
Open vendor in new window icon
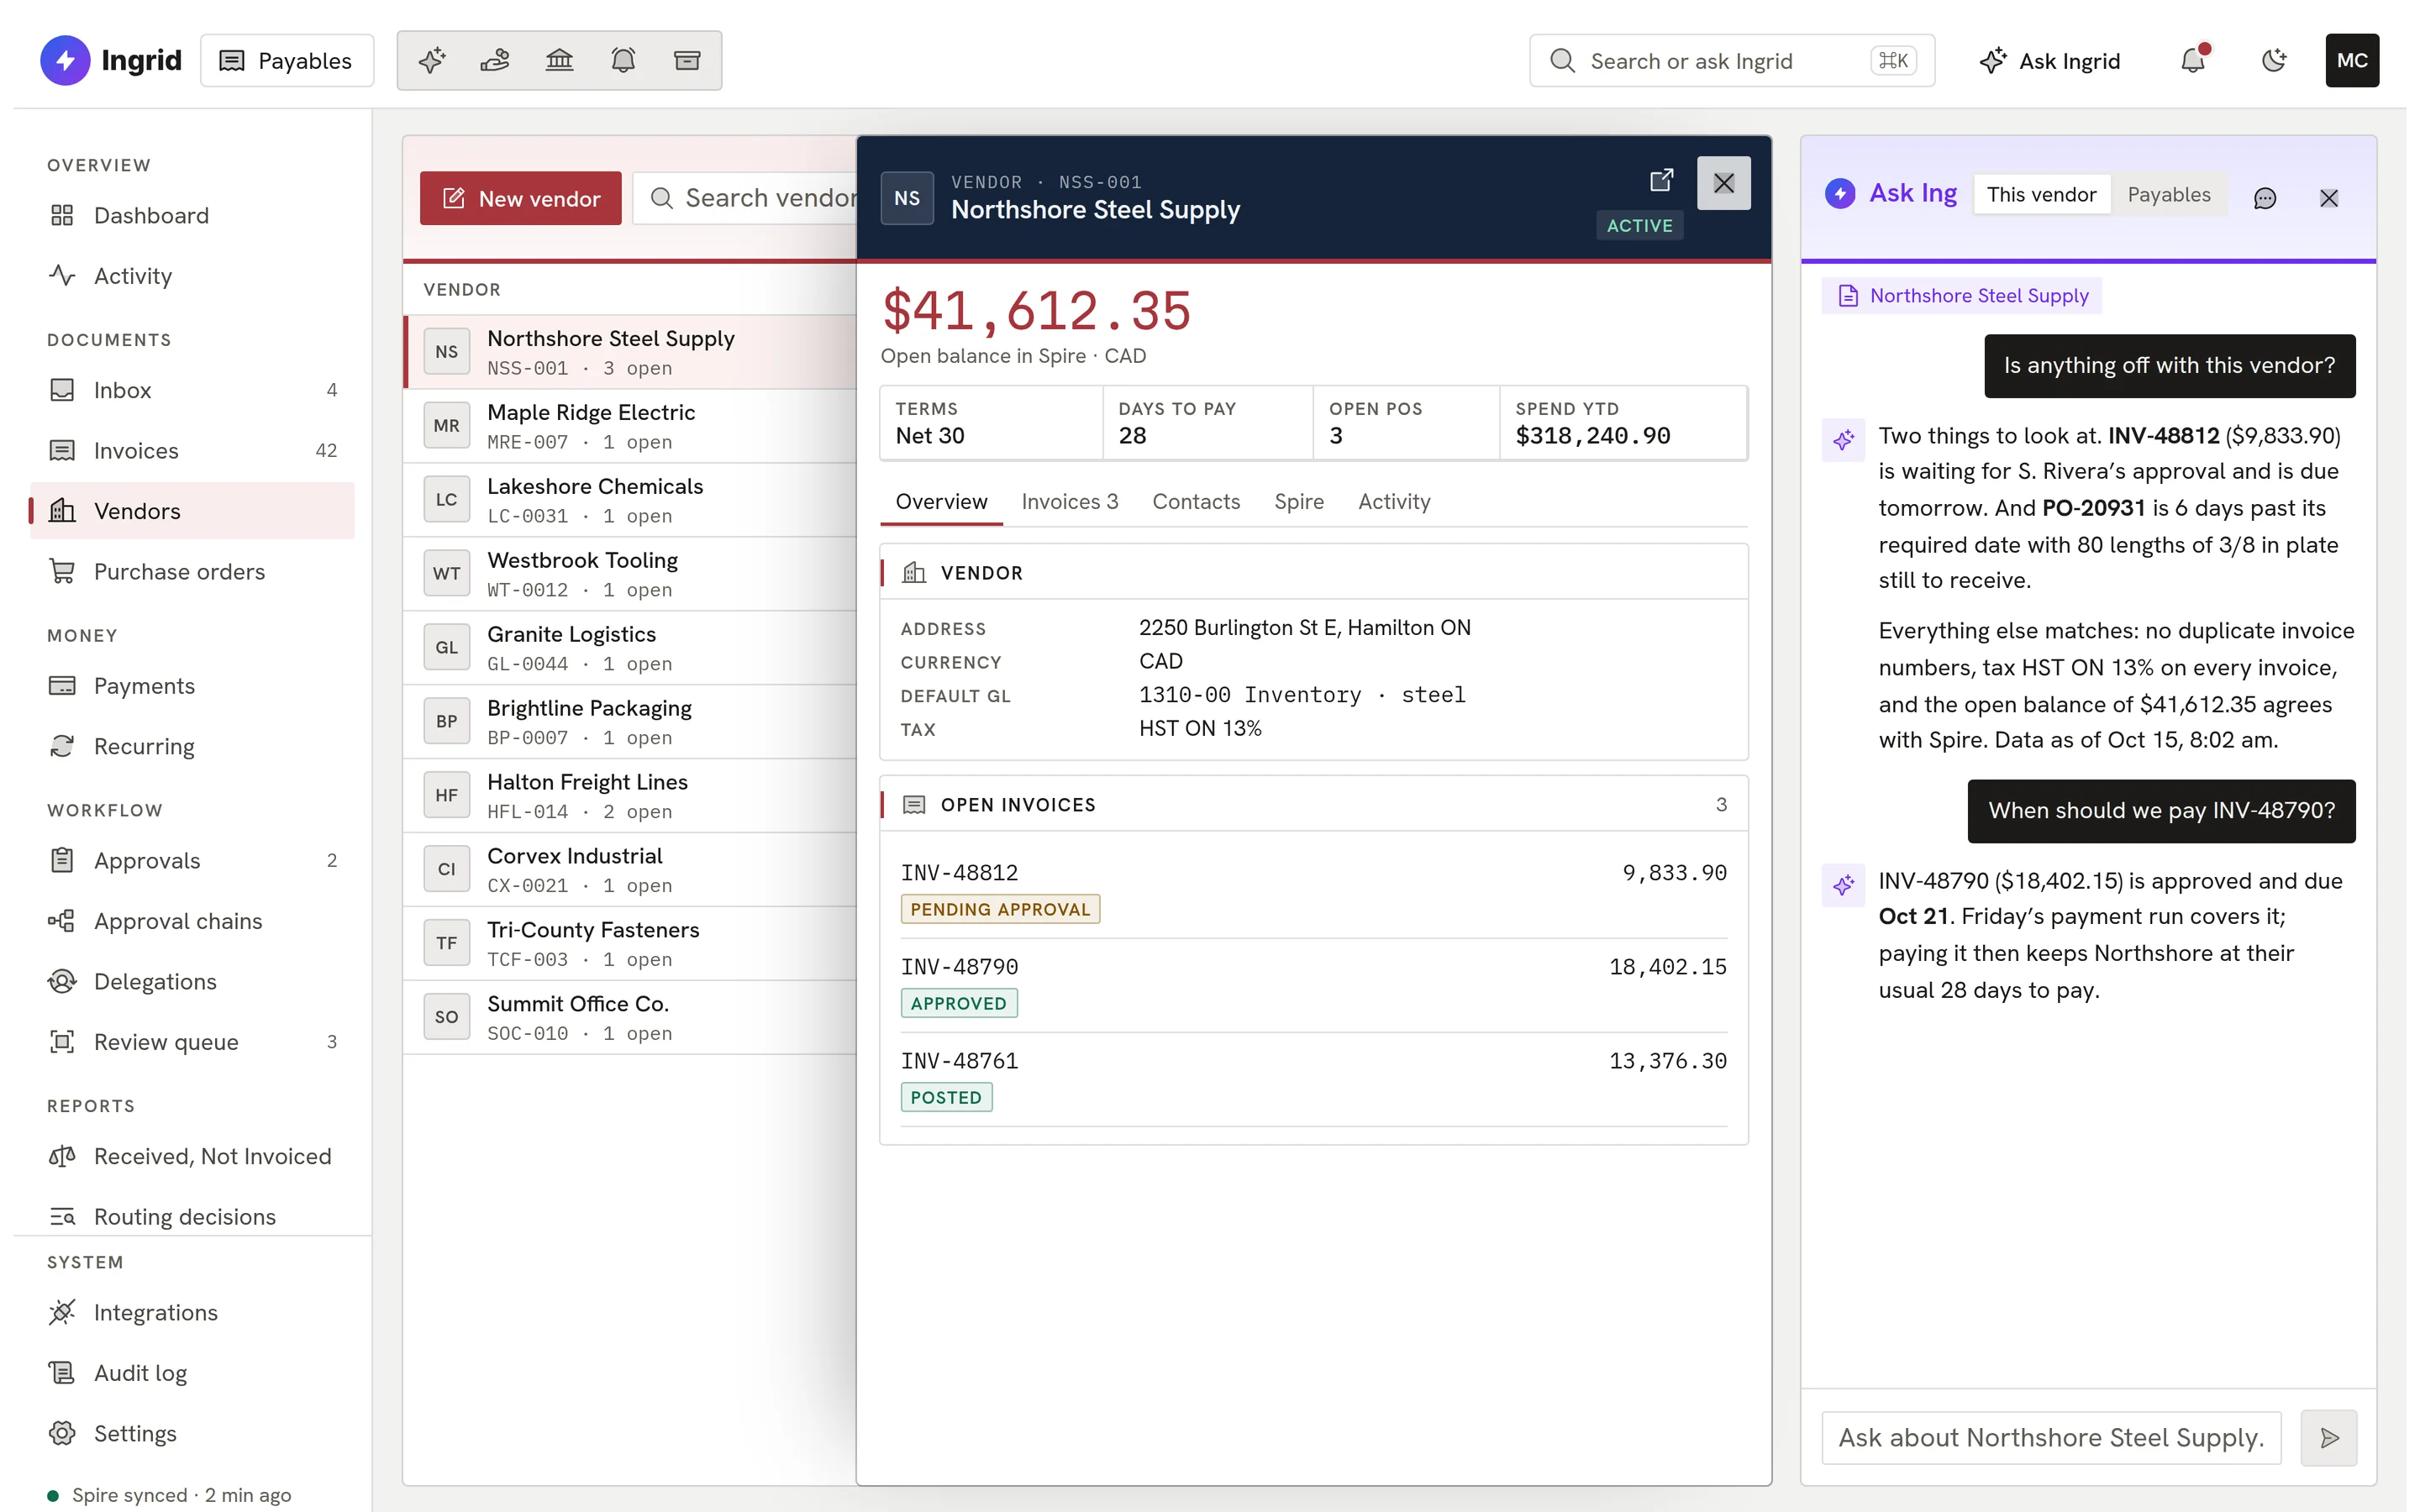pos(1661,180)
